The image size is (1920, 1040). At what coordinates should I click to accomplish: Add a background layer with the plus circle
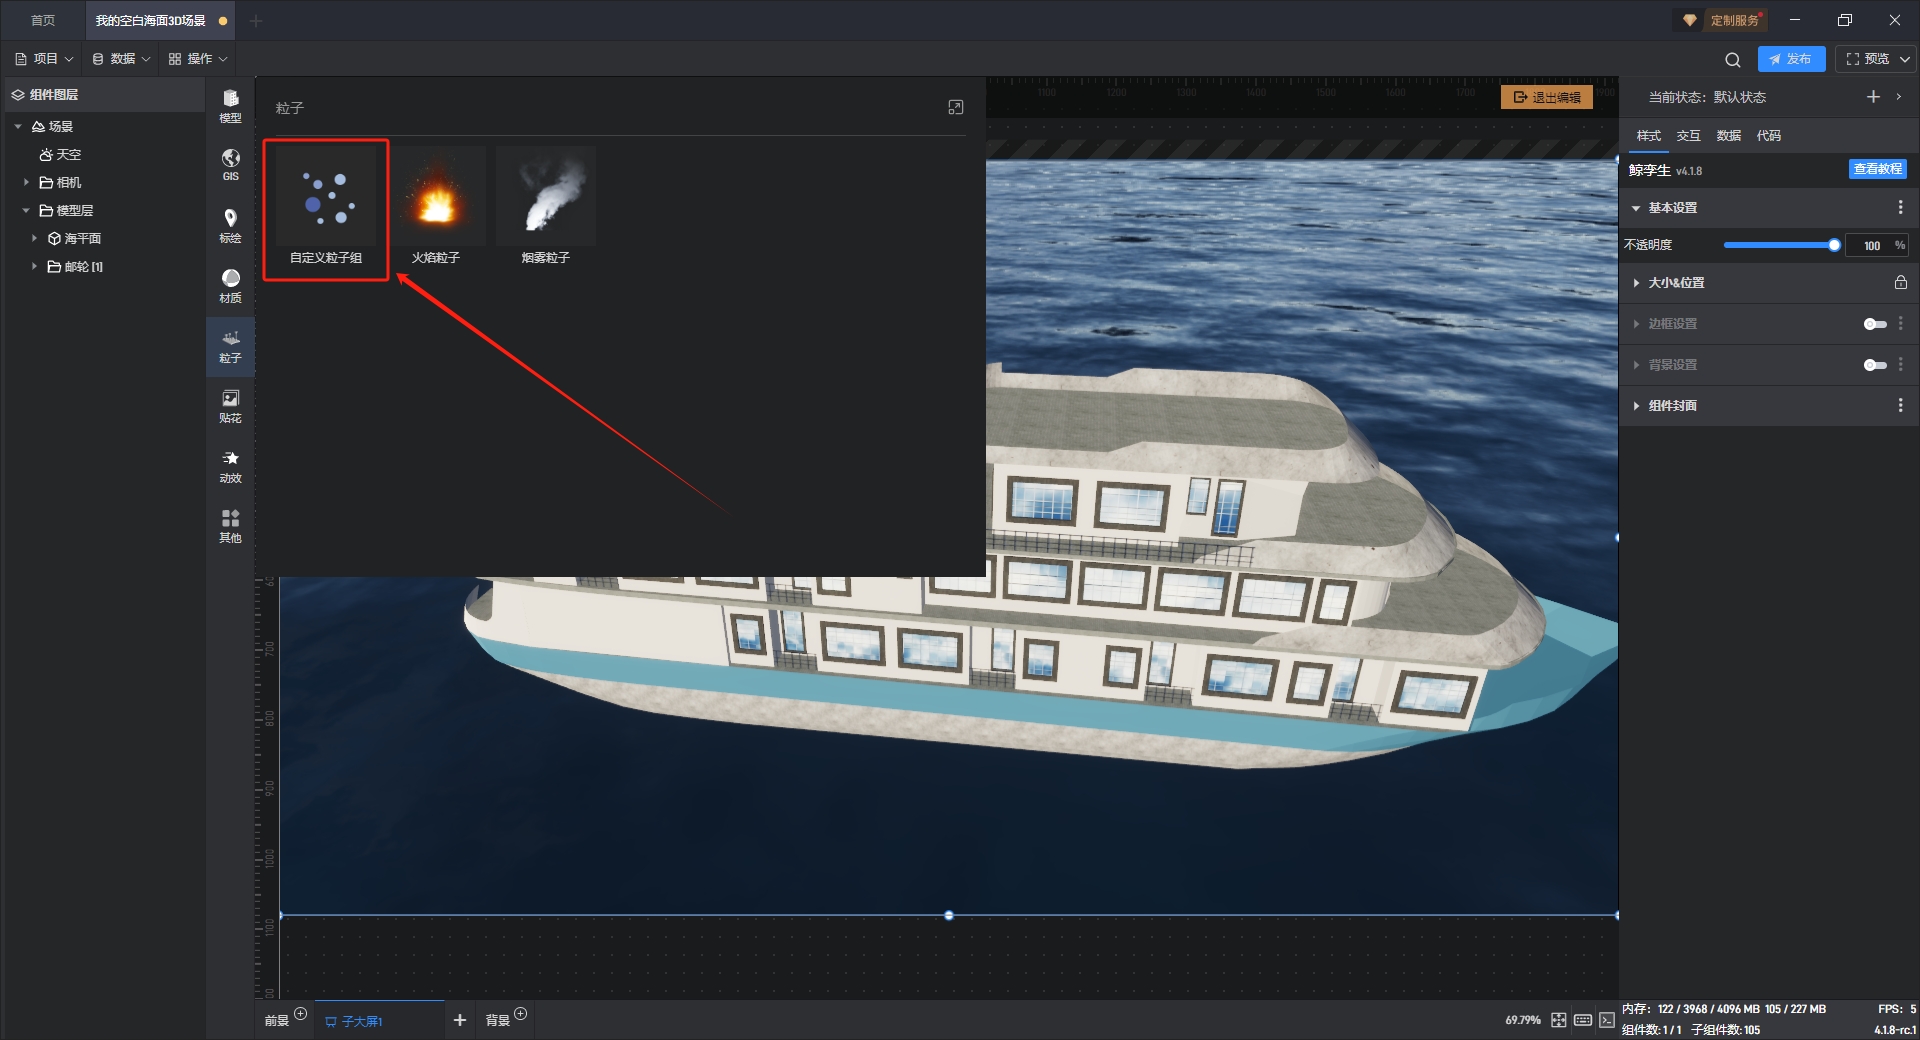click(x=520, y=1013)
